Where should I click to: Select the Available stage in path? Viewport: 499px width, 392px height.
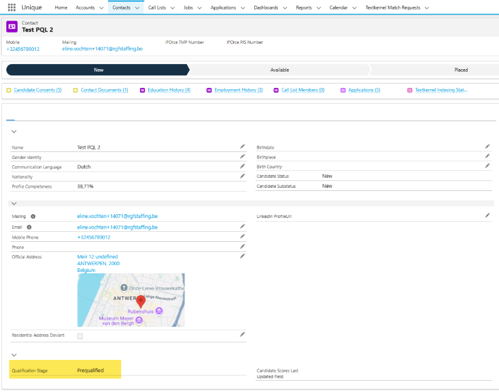click(280, 70)
